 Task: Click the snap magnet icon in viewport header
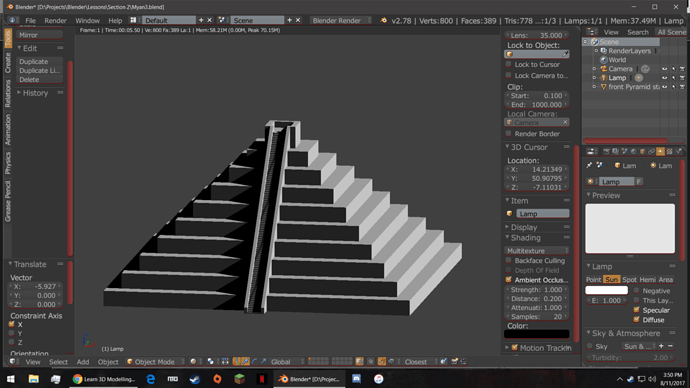[x=382, y=362]
